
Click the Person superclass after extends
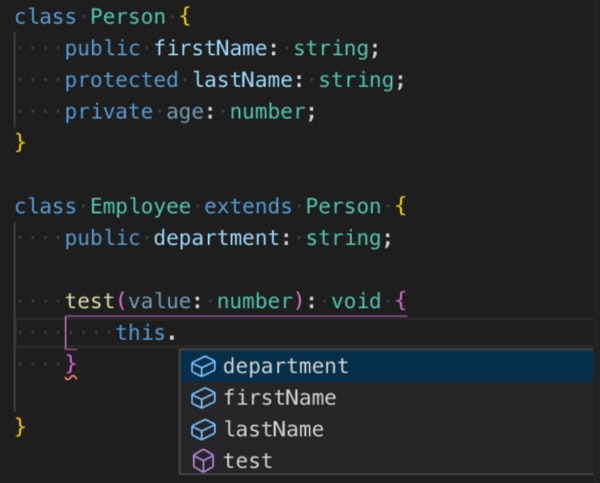click(x=343, y=207)
